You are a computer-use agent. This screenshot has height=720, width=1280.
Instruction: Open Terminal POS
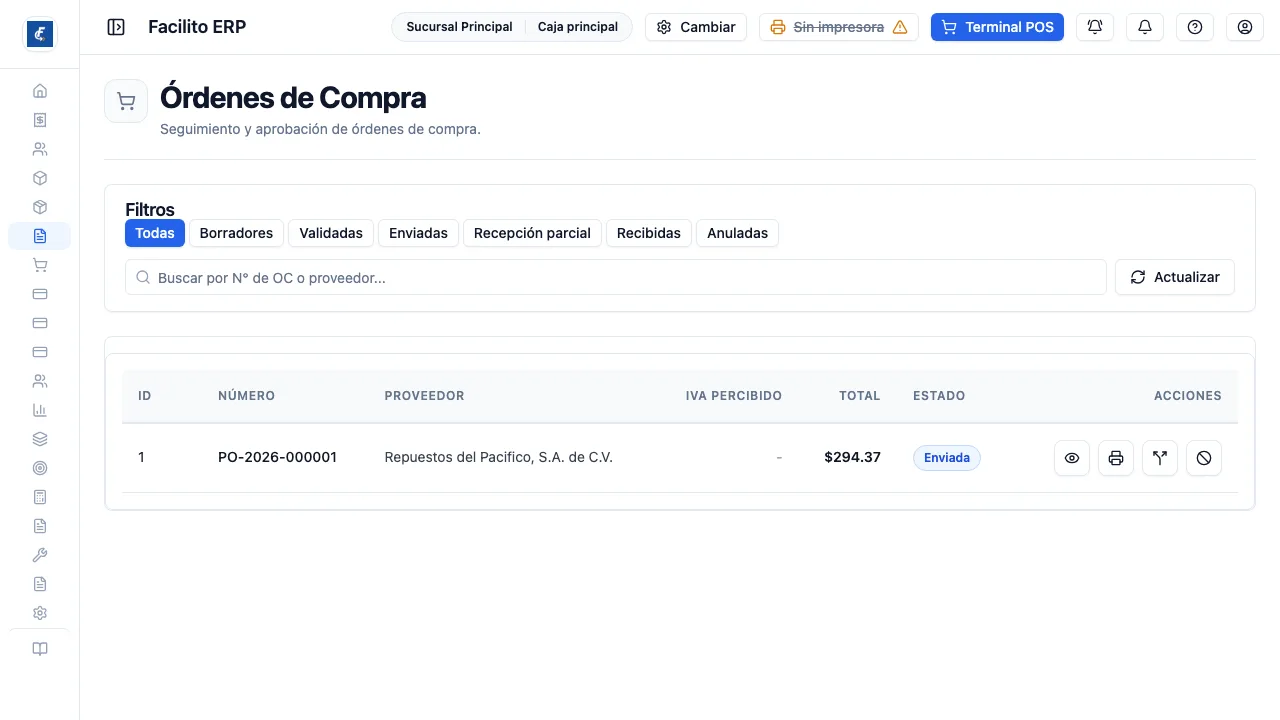997,27
